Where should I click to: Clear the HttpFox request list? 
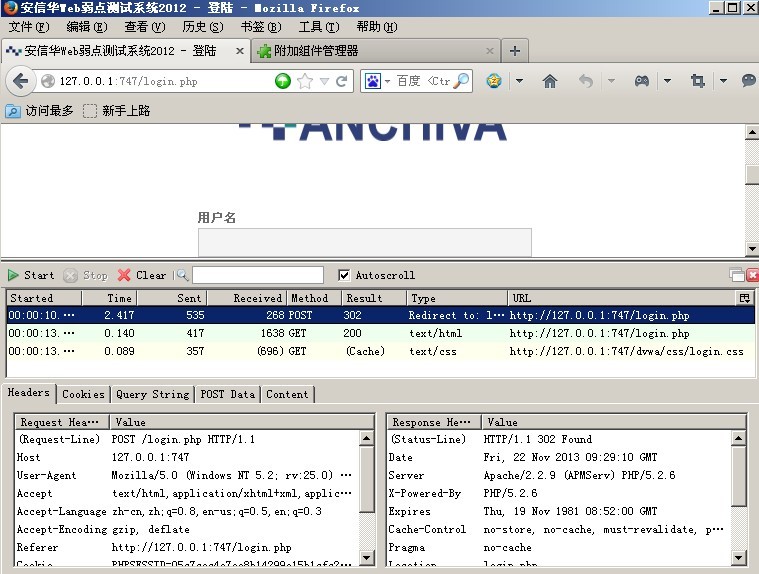click(x=142, y=275)
